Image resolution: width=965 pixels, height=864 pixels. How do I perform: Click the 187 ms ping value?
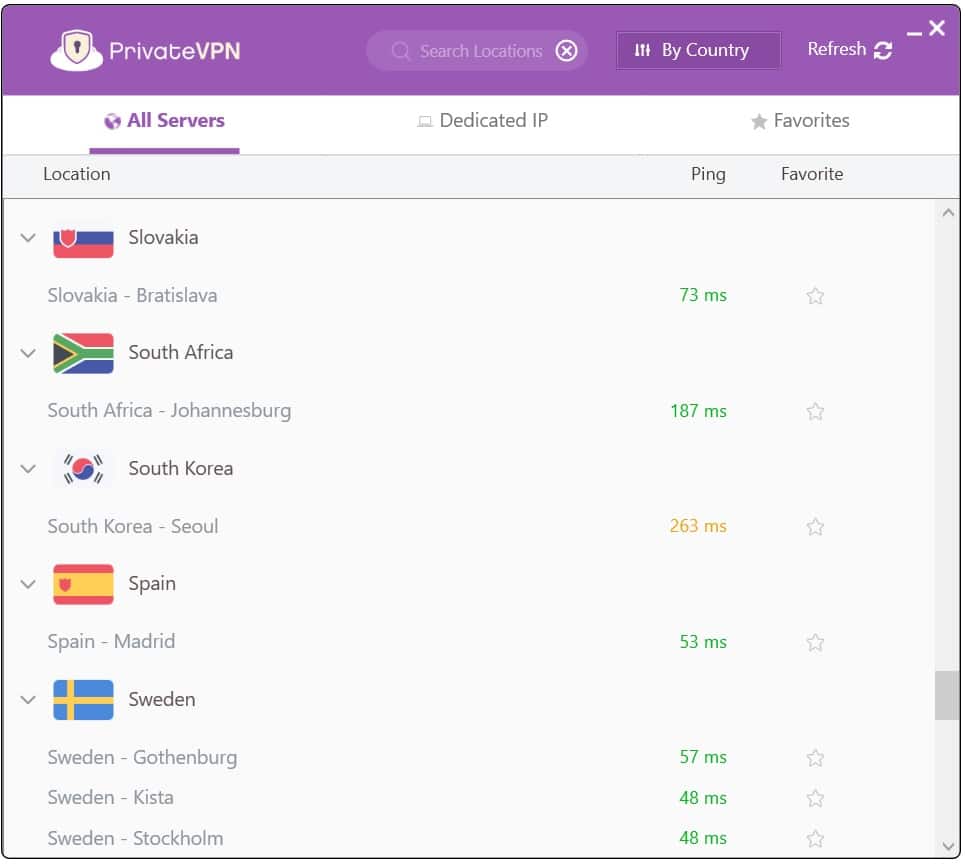tap(699, 411)
